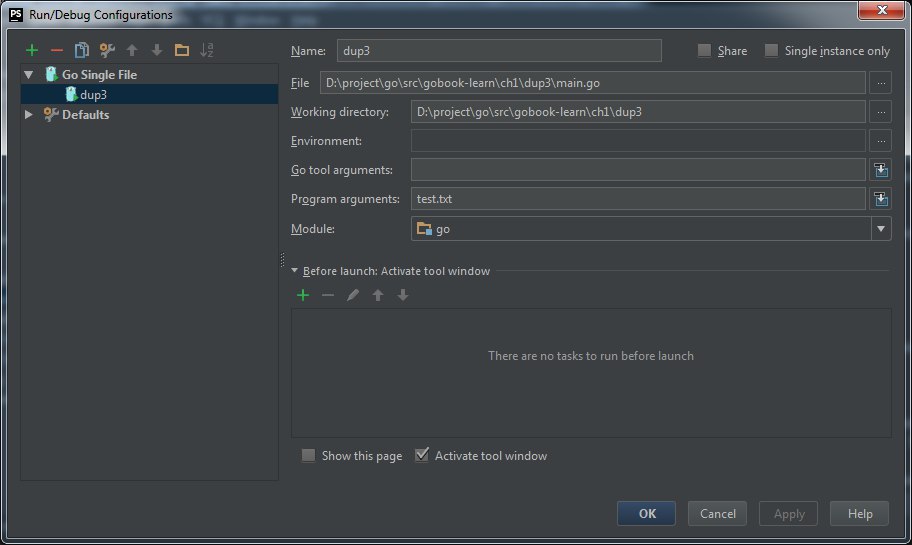Screen dimensions: 912x545
Task: Add a before-launch task
Action: 303,295
